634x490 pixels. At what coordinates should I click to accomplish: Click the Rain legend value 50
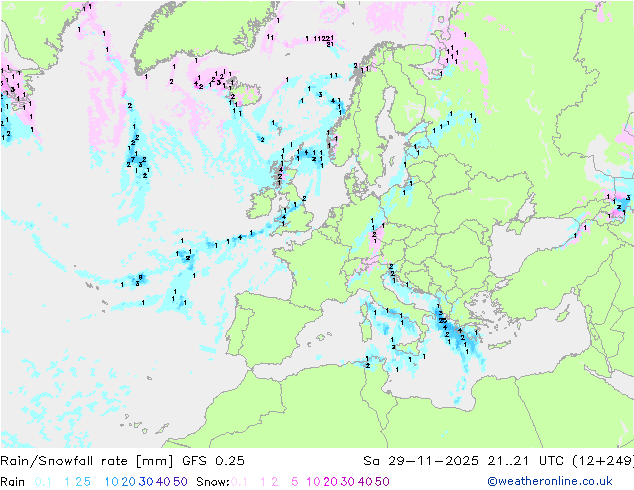180,482
